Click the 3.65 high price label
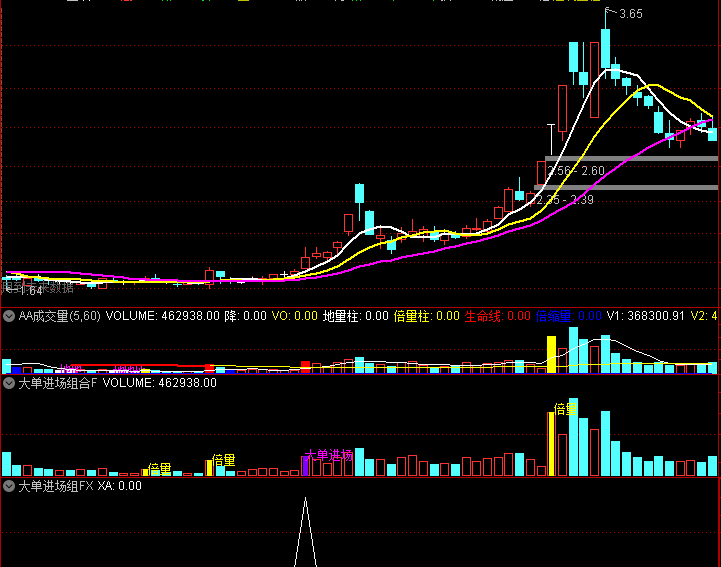The image size is (721, 567). click(x=631, y=14)
